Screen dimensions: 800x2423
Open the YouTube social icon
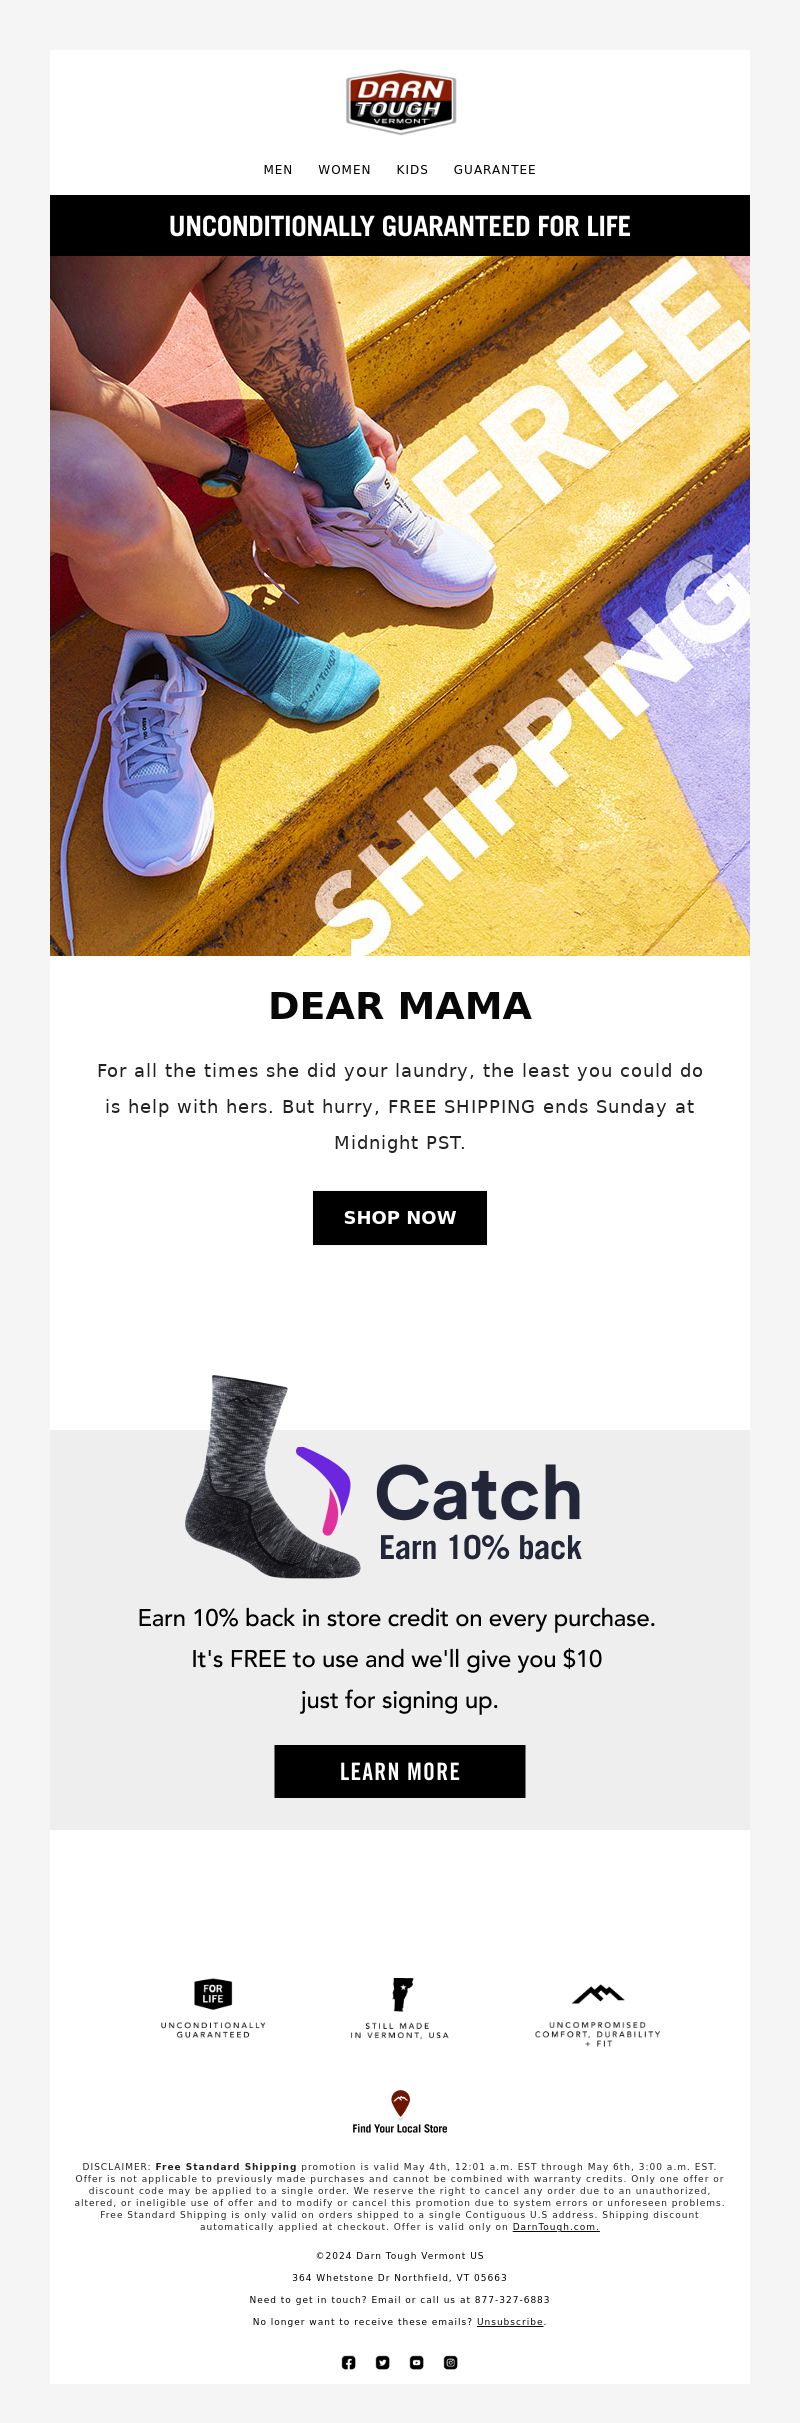(417, 2362)
